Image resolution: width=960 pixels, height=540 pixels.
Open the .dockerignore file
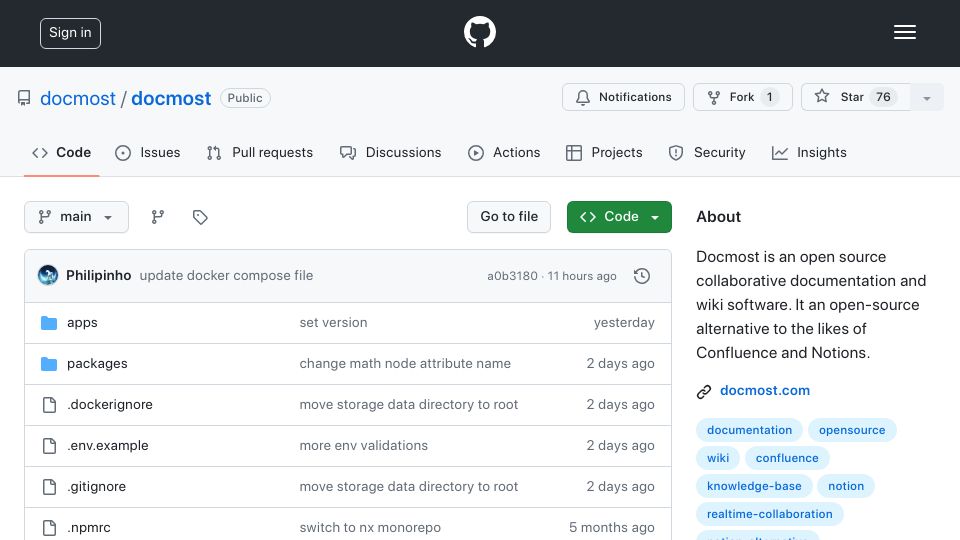point(110,405)
